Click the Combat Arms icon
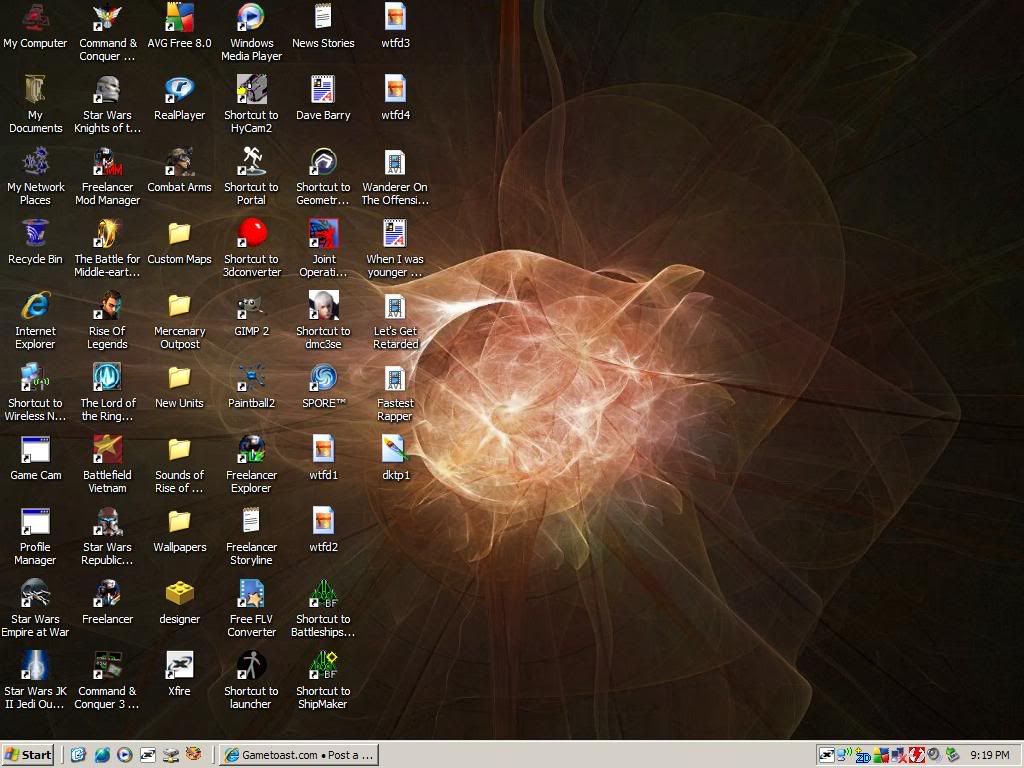This screenshot has height=768, width=1024. point(179,161)
